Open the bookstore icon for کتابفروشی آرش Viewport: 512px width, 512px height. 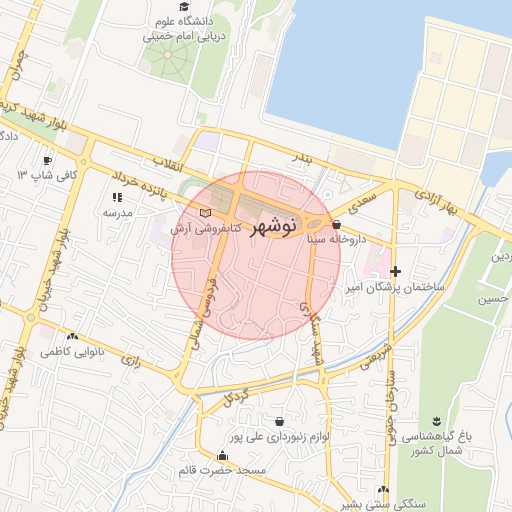point(205,213)
